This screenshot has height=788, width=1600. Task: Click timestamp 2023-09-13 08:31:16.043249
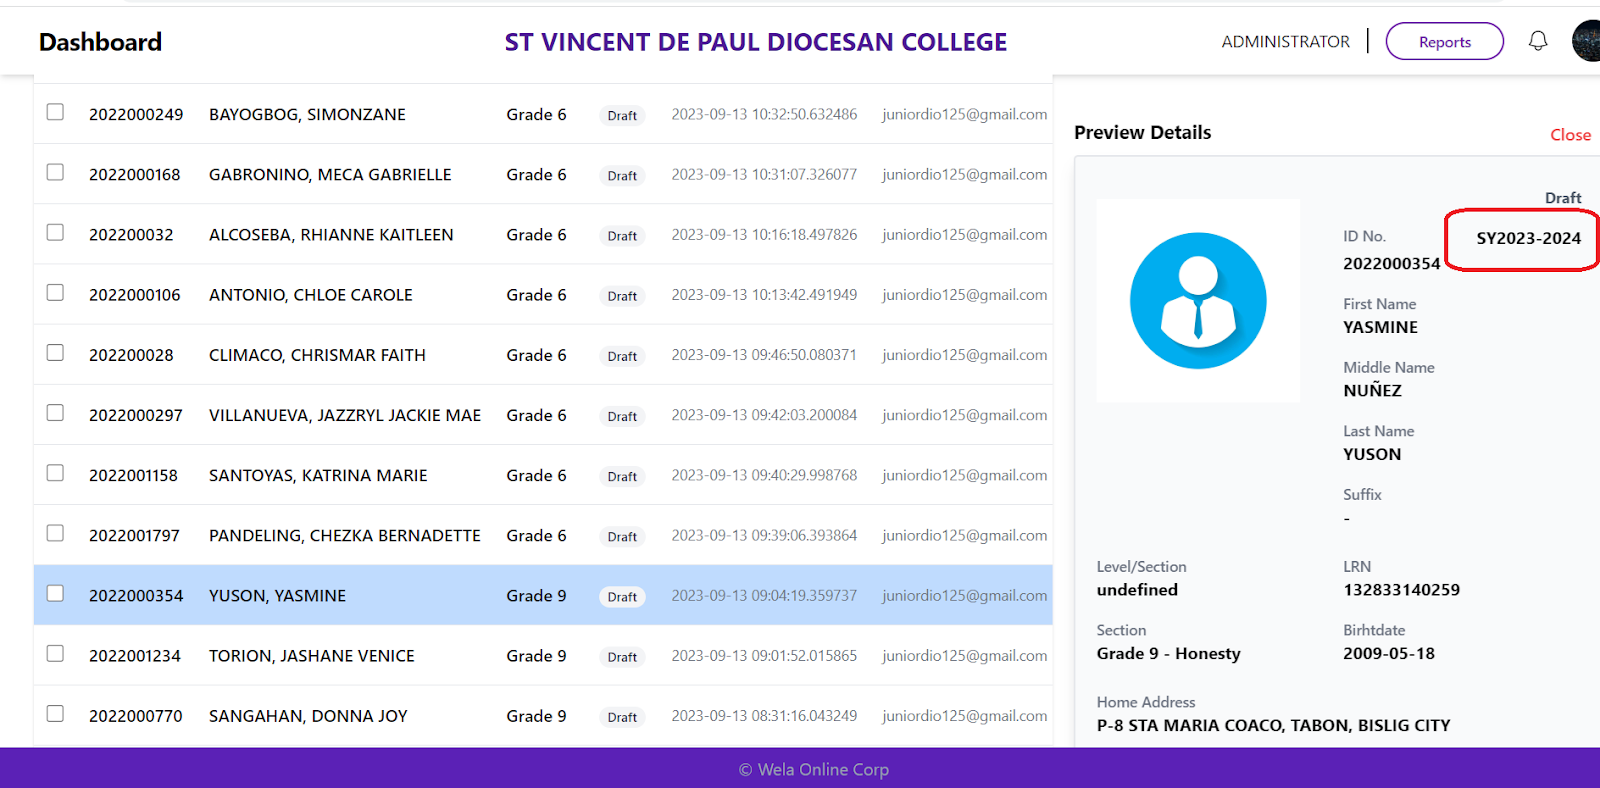(764, 715)
